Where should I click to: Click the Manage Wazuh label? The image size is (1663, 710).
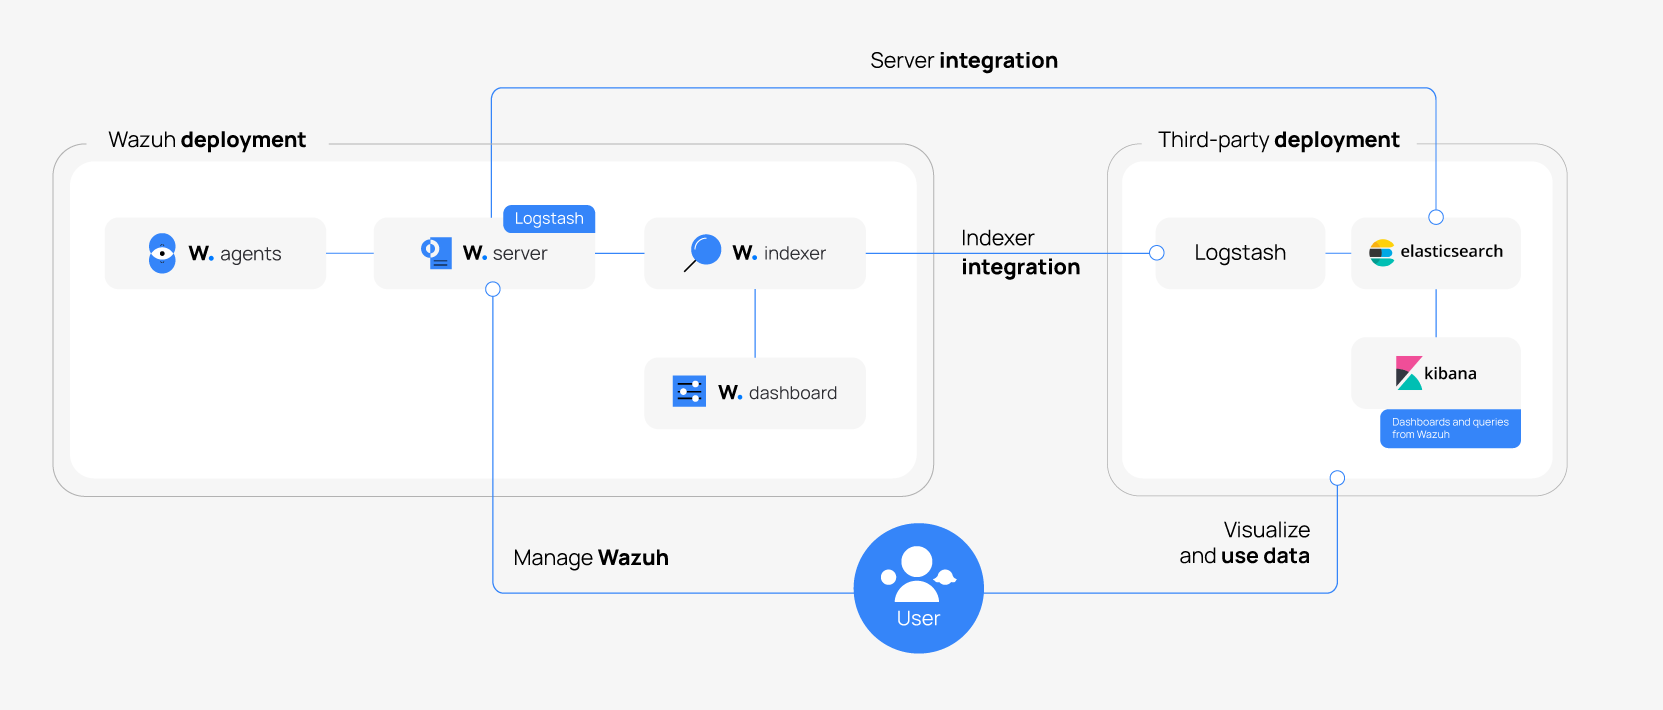point(590,558)
